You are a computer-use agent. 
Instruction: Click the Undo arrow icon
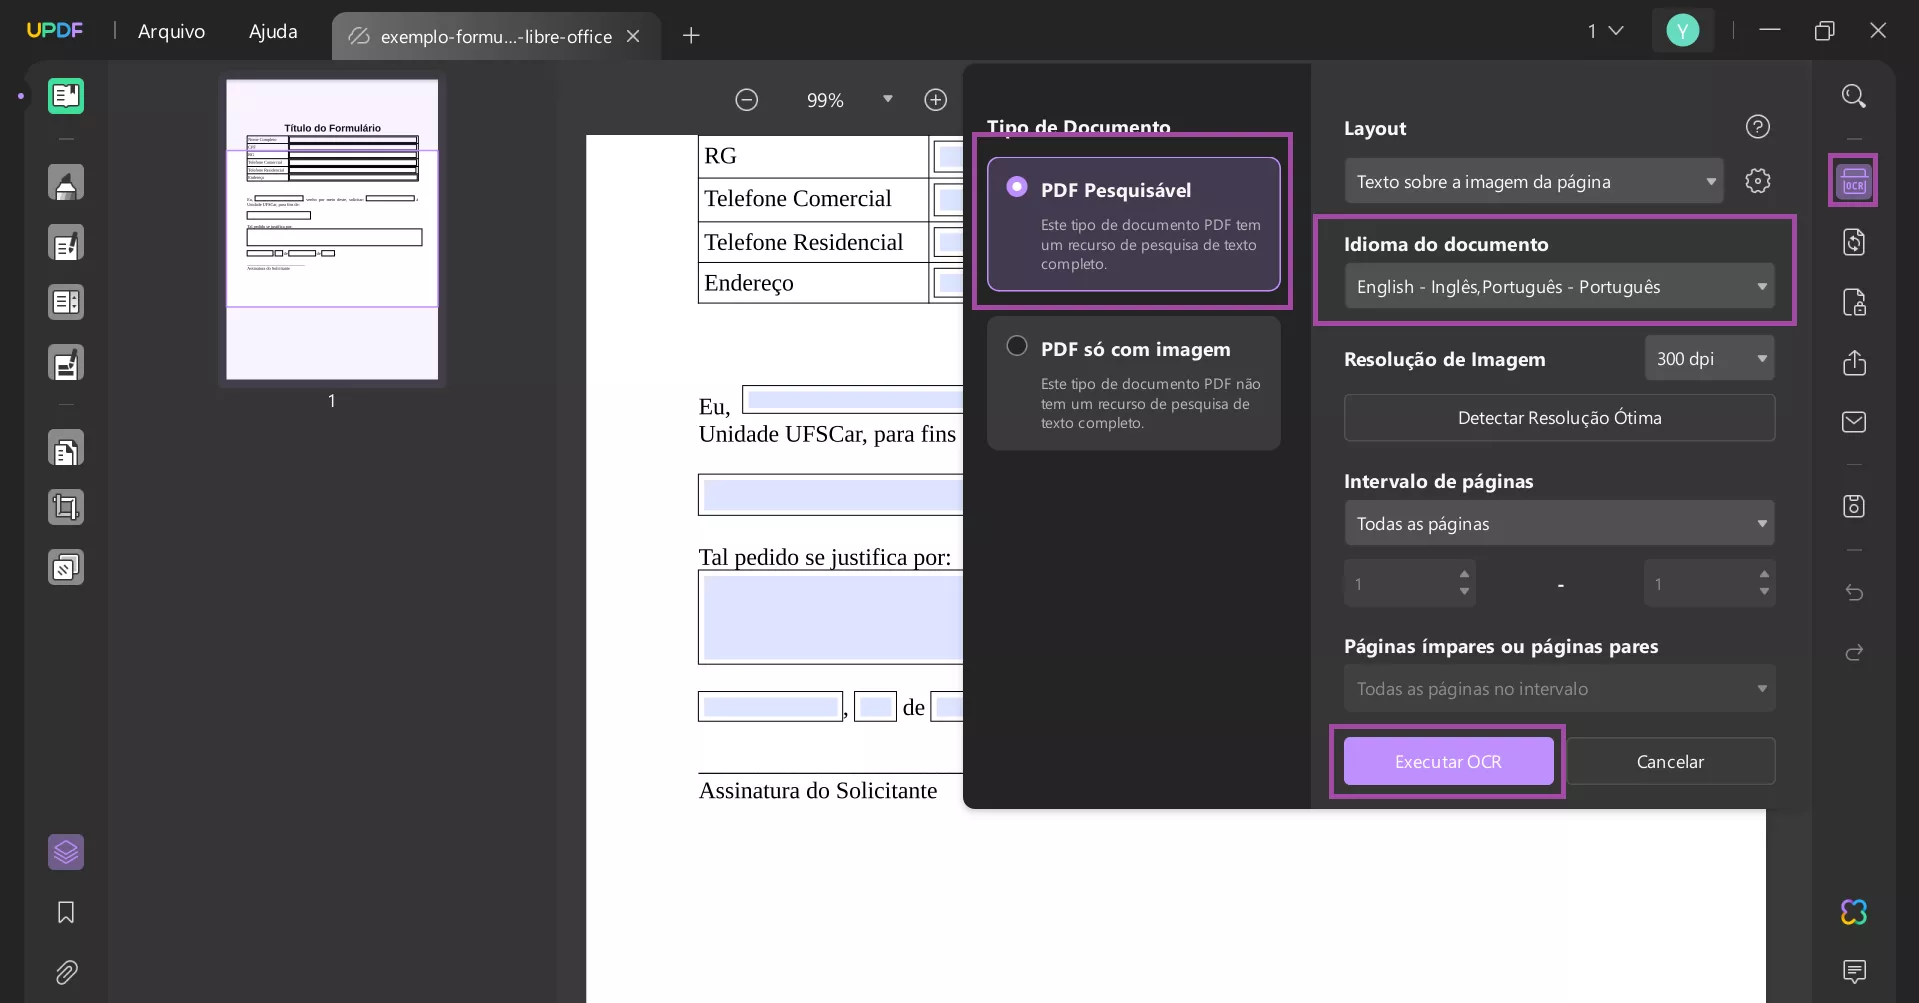coord(1854,593)
